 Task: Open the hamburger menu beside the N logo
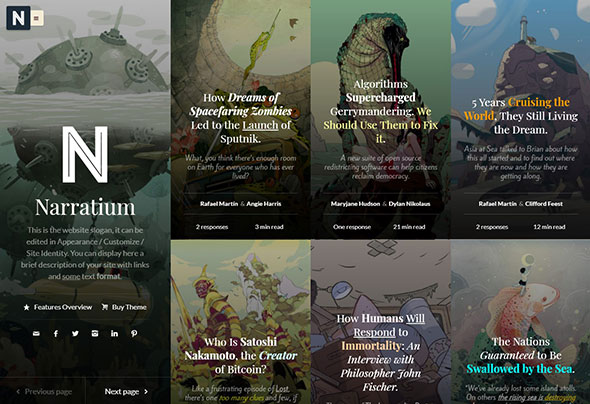[37, 18]
